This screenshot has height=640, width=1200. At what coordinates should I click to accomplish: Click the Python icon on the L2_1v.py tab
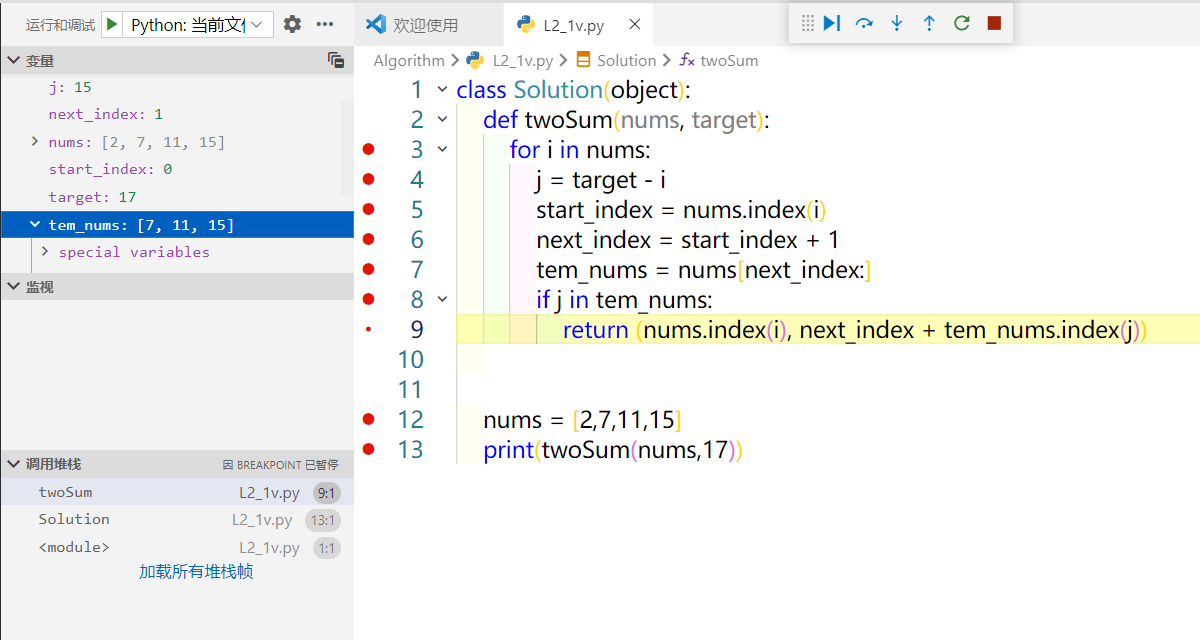(x=525, y=25)
